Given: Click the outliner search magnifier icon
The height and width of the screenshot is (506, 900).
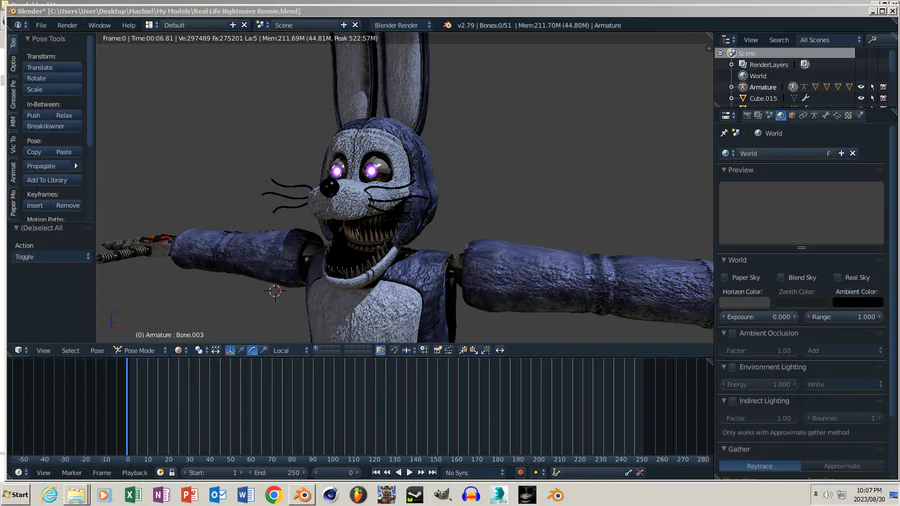Looking at the screenshot, I should point(872,40).
